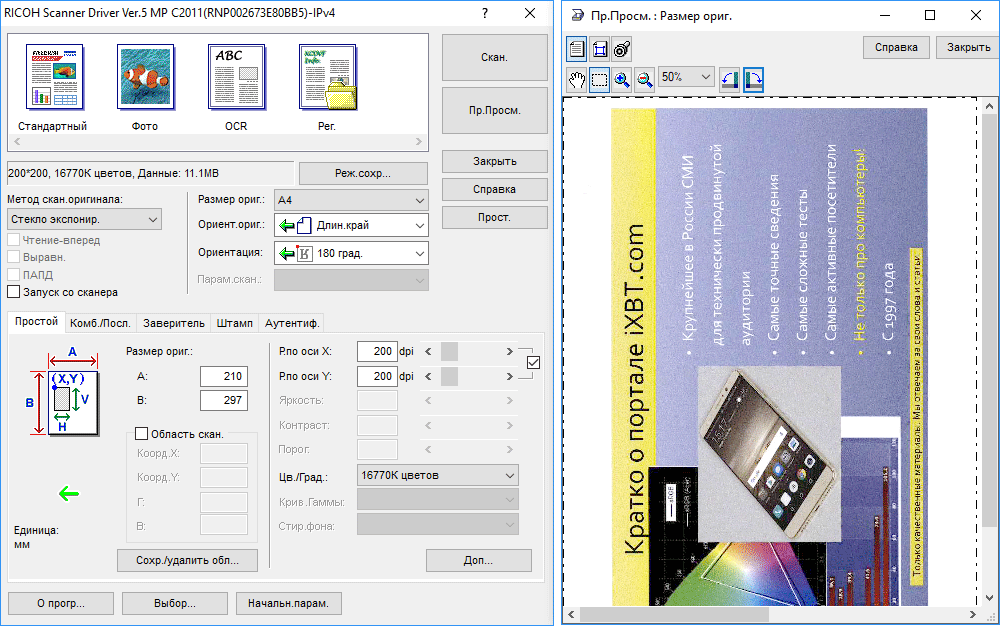Open Цв./Град. 16770К цветов dropdown

[438, 476]
